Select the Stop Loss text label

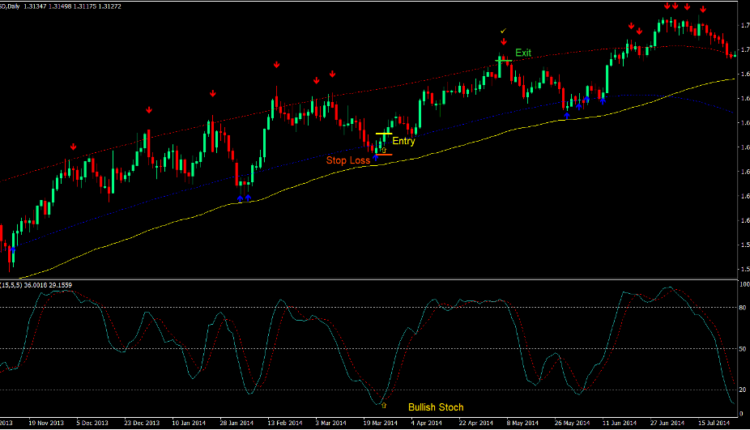(346, 159)
